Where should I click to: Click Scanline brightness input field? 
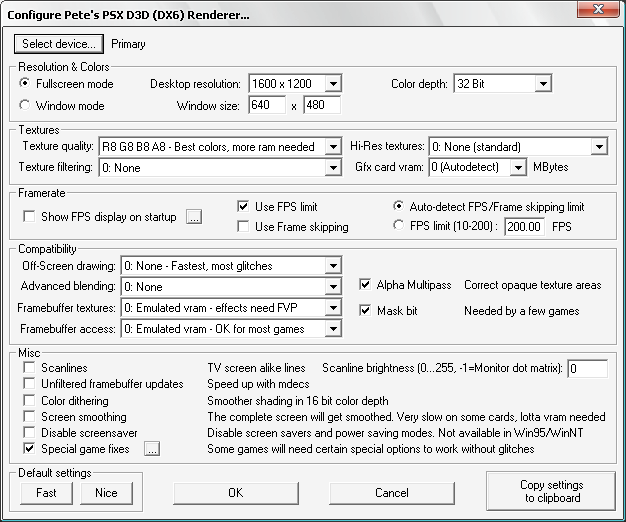coord(588,368)
